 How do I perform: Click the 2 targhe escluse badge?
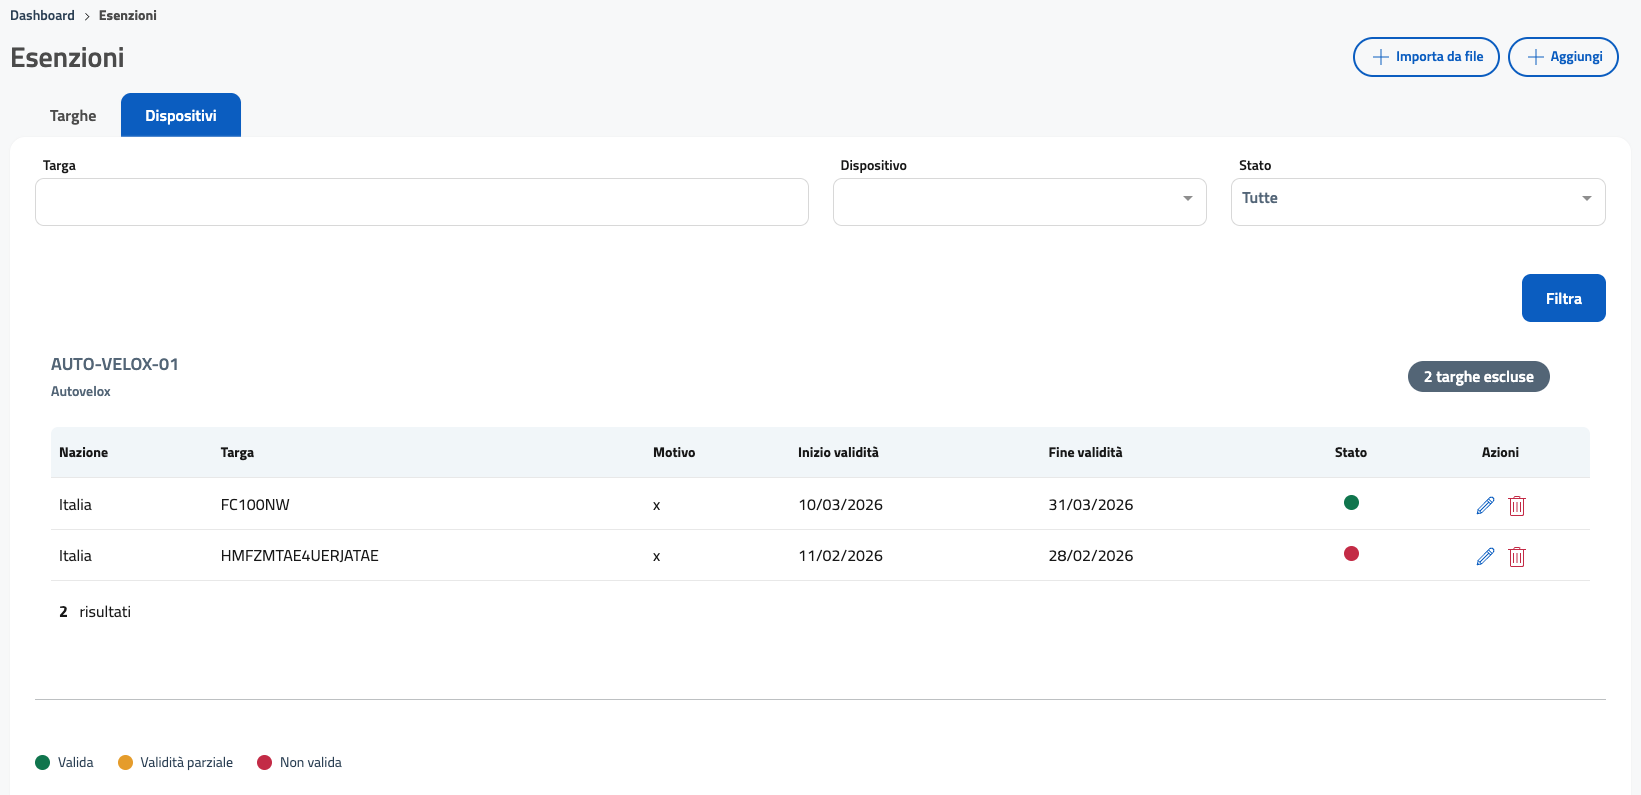point(1477,377)
